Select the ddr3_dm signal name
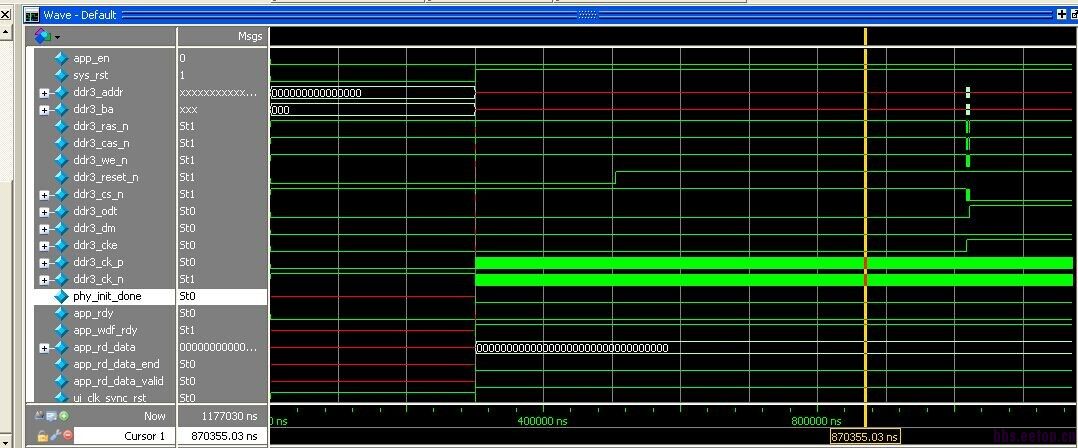Image resolution: width=1078 pixels, height=448 pixels. pos(96,229)
